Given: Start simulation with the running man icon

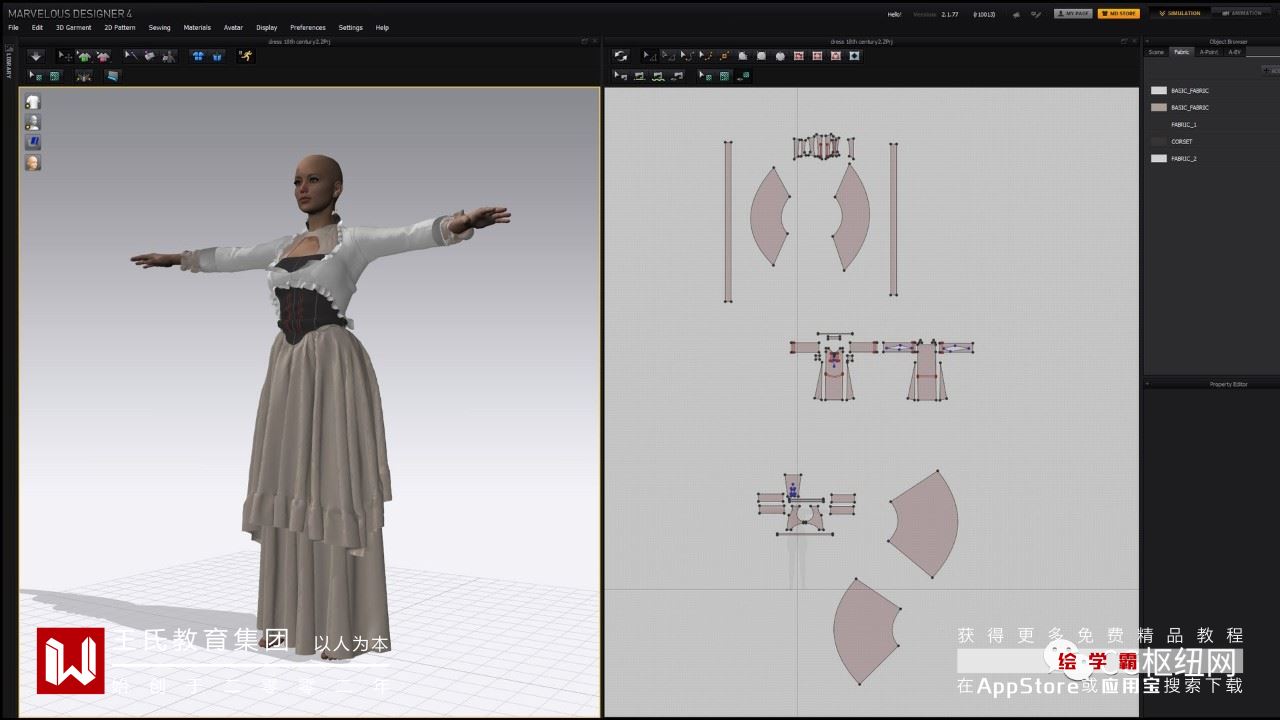Looking at the screenshot, I should coord(245,56).
